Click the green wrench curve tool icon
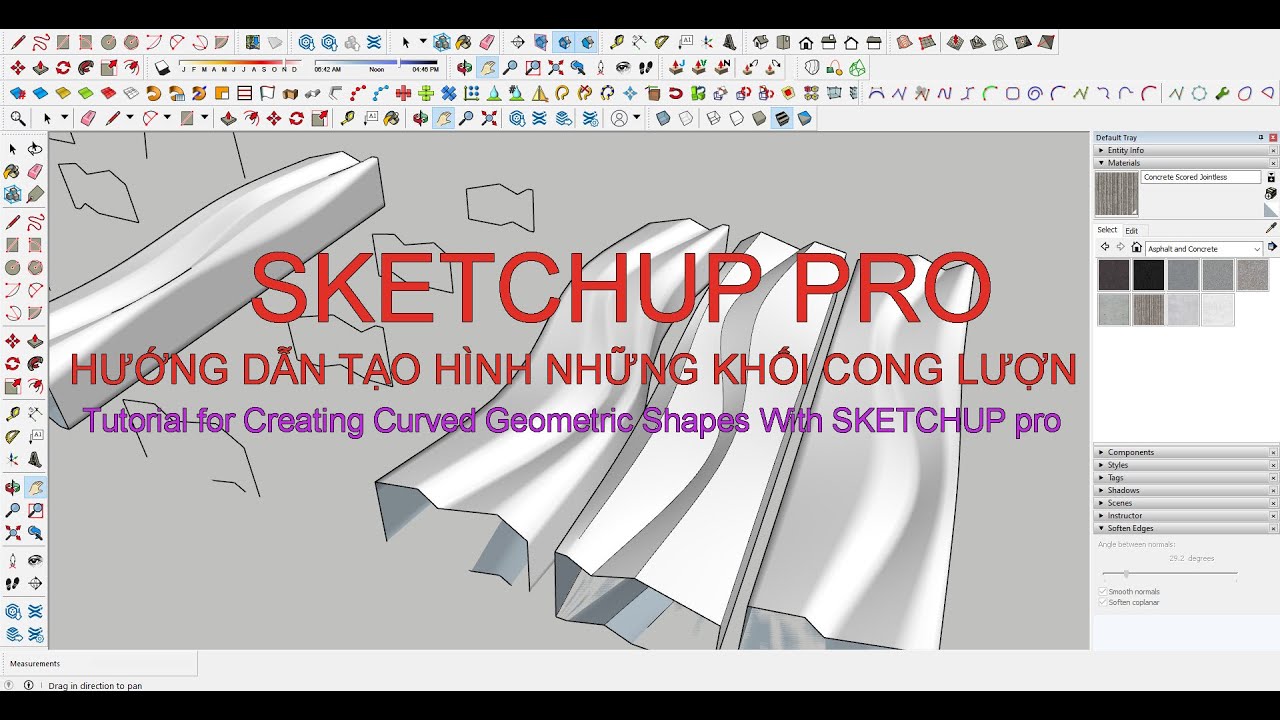Image resolution: width=1280 pixels, height=720 pixels. point(1221,93)
